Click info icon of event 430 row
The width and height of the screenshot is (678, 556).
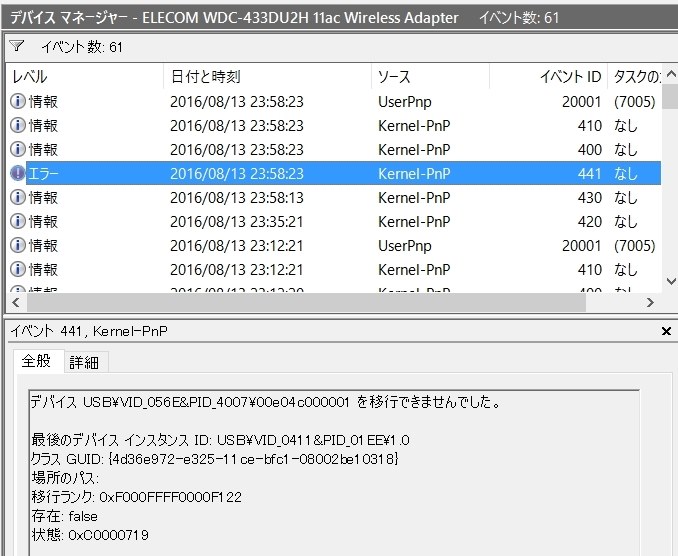pos(18,198)
